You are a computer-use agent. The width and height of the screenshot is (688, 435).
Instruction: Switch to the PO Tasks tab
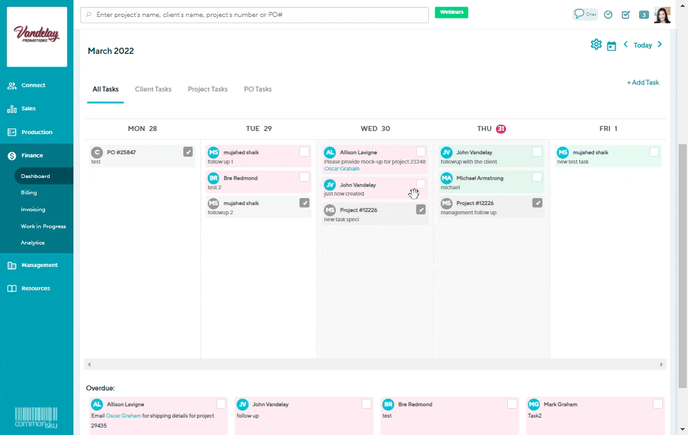pos(257,89)
